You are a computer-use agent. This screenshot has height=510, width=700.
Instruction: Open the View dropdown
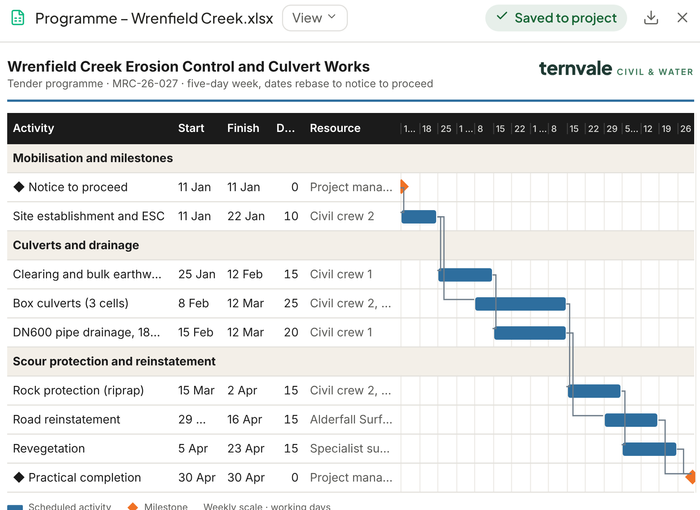(x=315, y=18)
